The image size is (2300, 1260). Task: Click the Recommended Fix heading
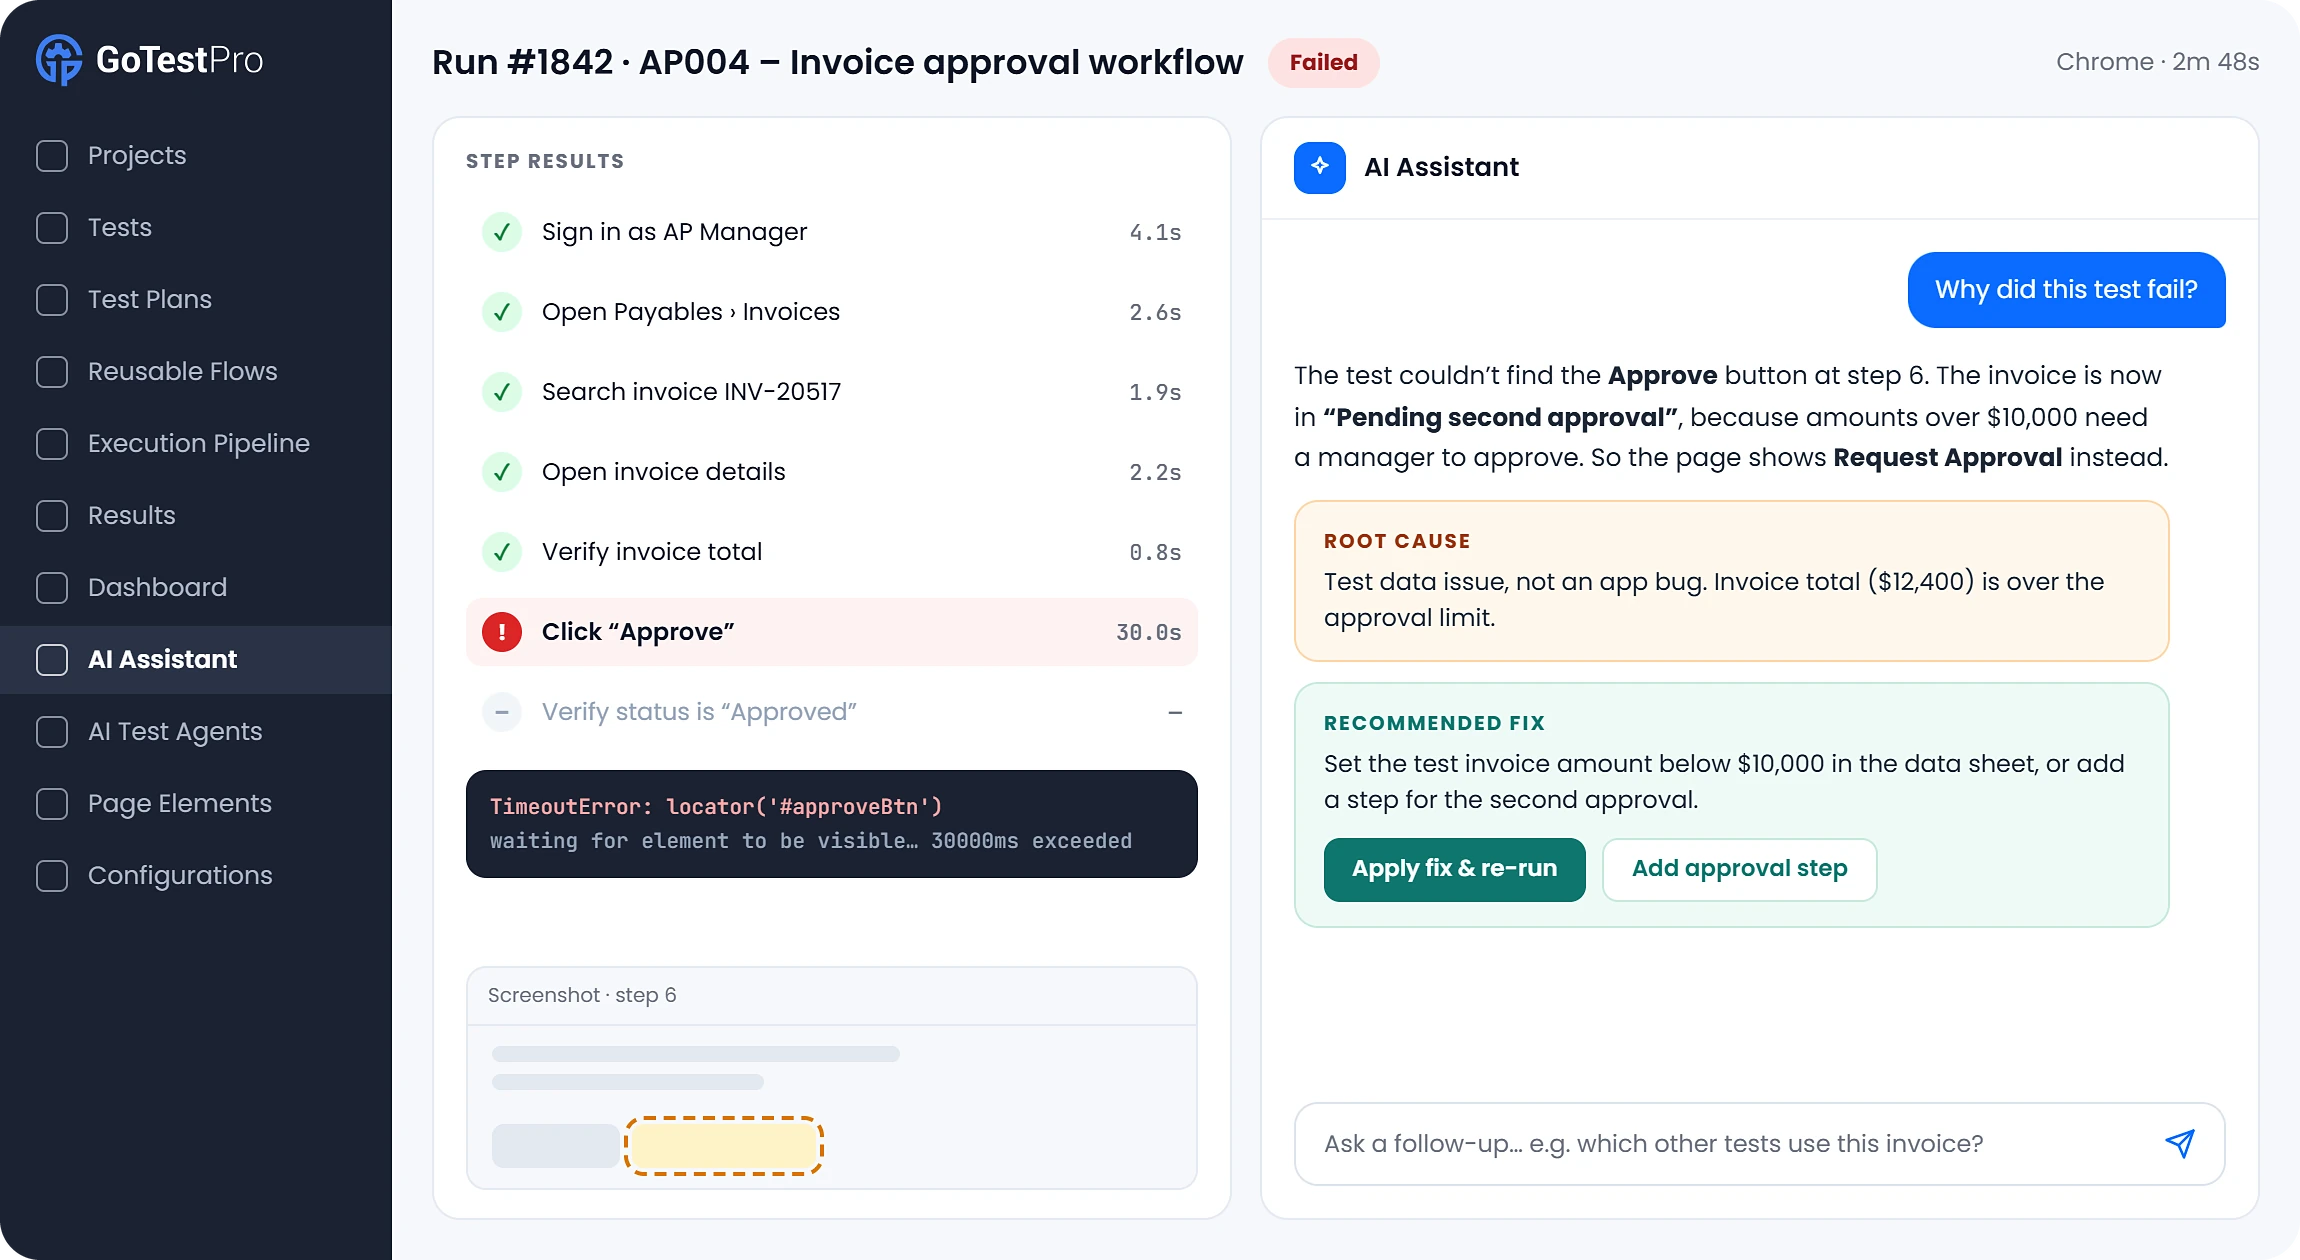(x=1434, y=723)
